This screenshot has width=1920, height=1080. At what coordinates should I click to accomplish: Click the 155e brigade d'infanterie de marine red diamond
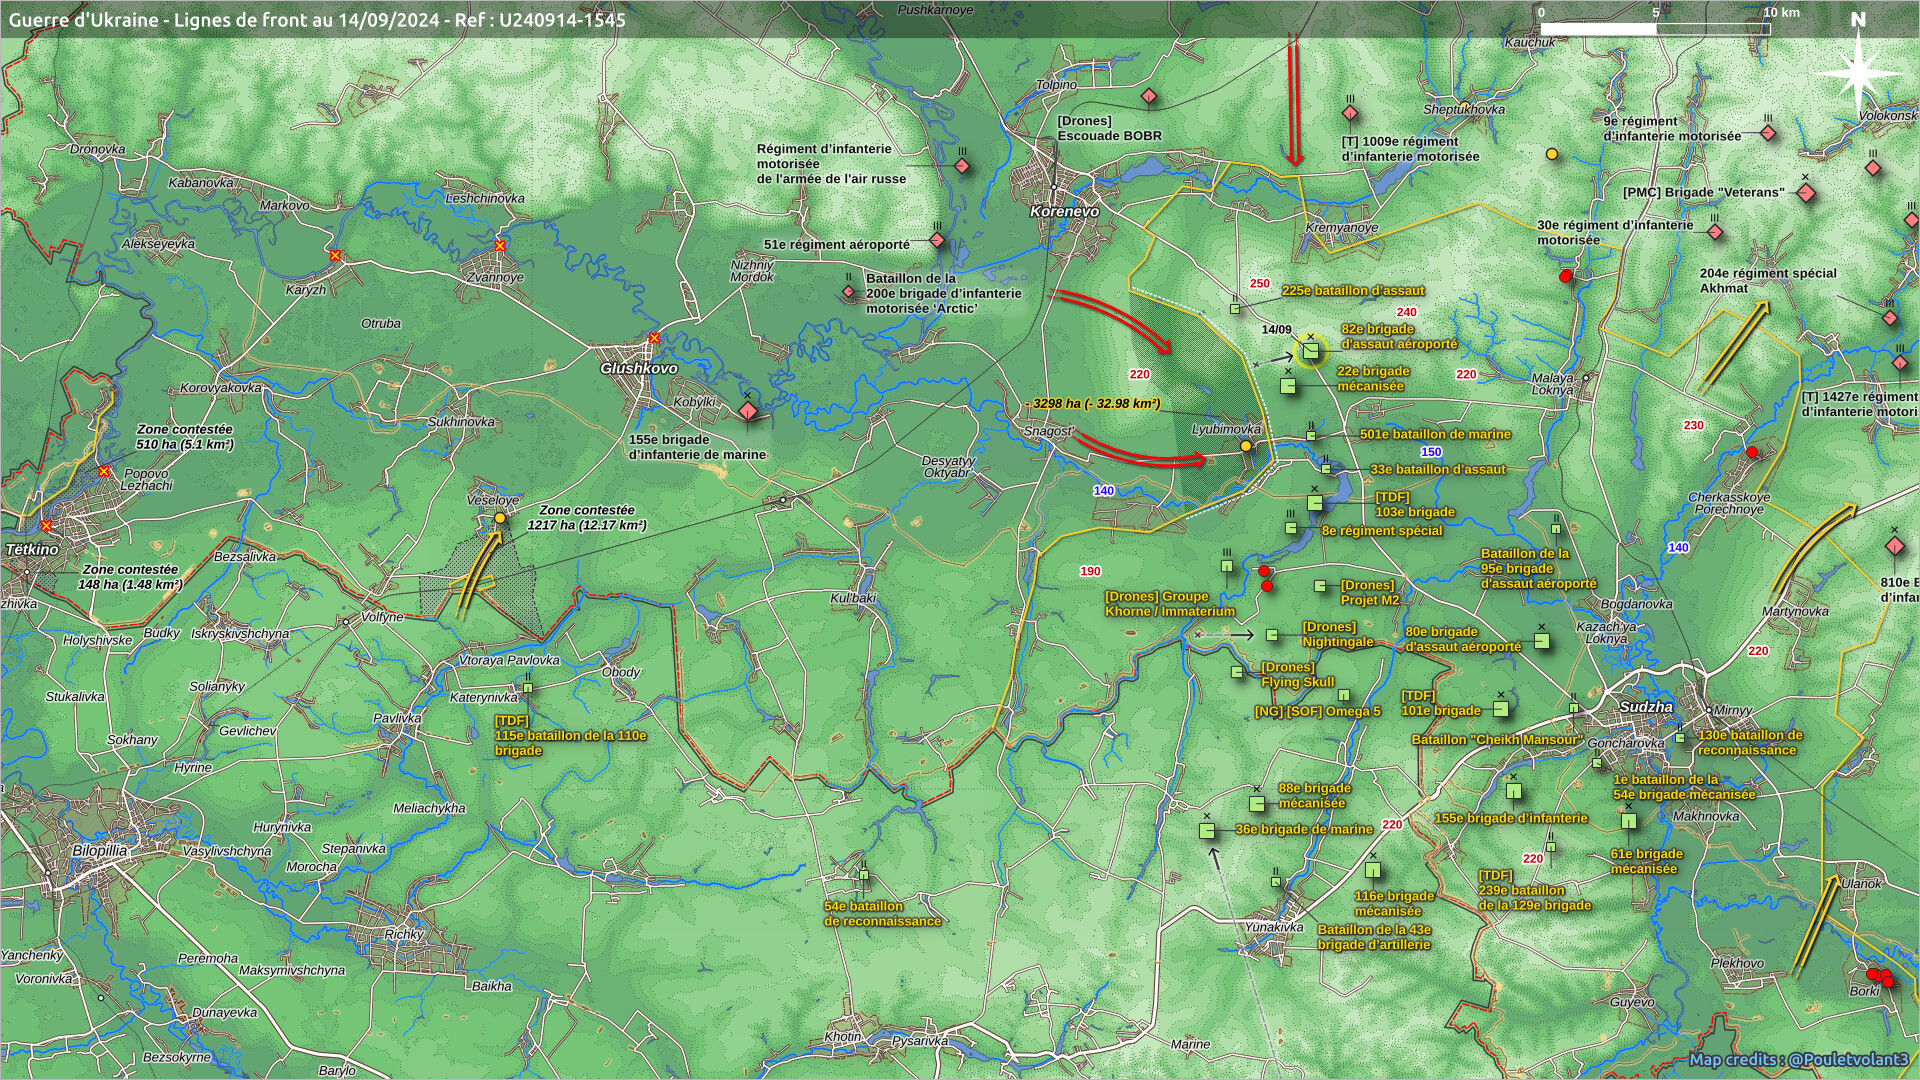point(748,412)
